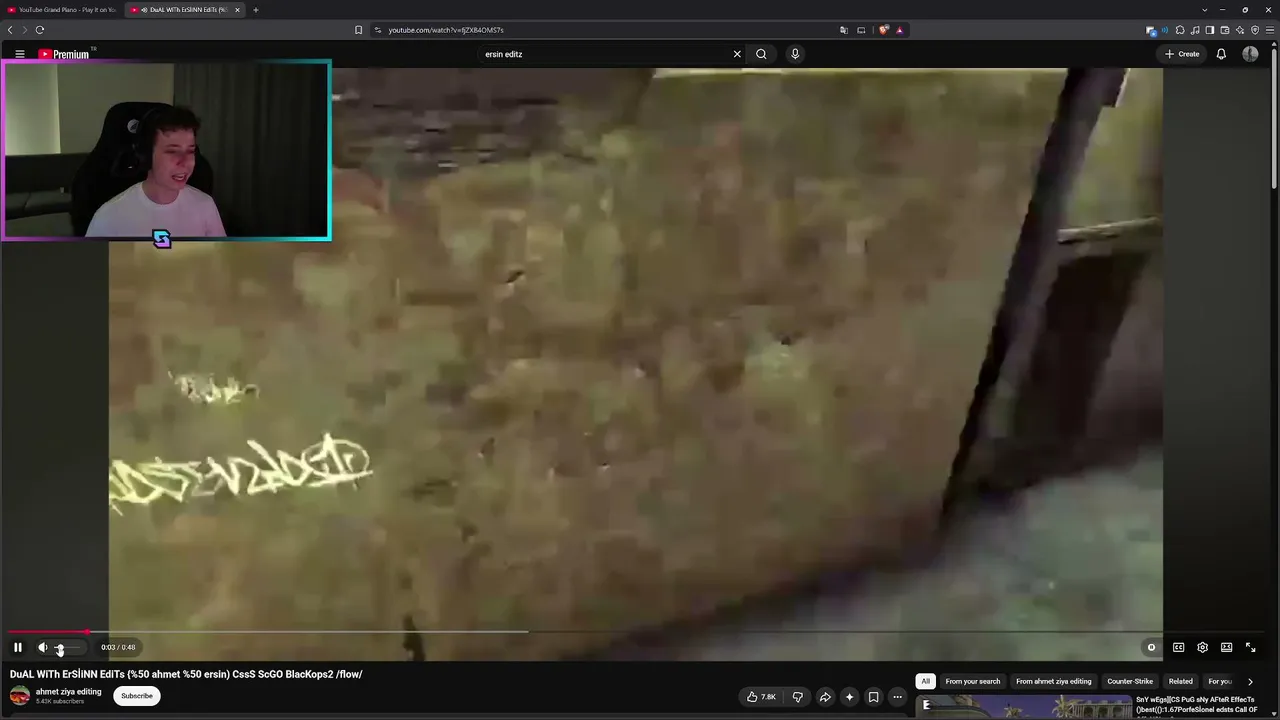Adjust the player volume slider
Screen dimensions: 1280x720
pos(69,648)
